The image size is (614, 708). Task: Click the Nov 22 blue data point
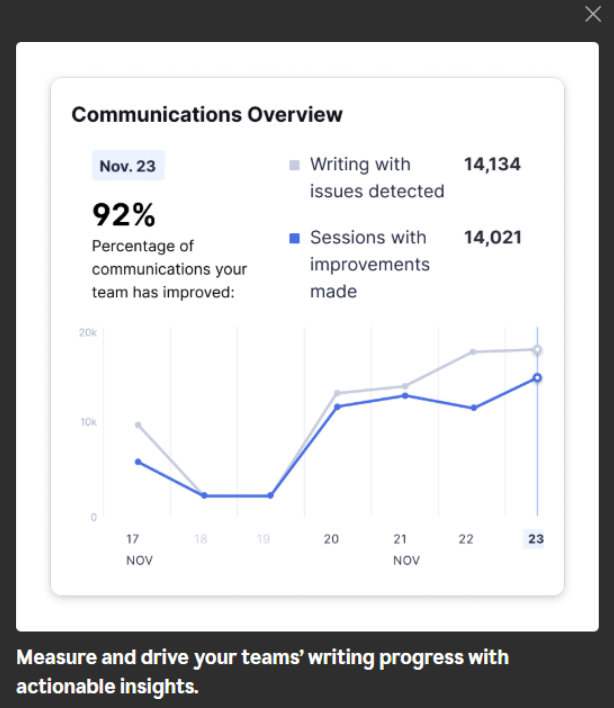click(474, 408)
